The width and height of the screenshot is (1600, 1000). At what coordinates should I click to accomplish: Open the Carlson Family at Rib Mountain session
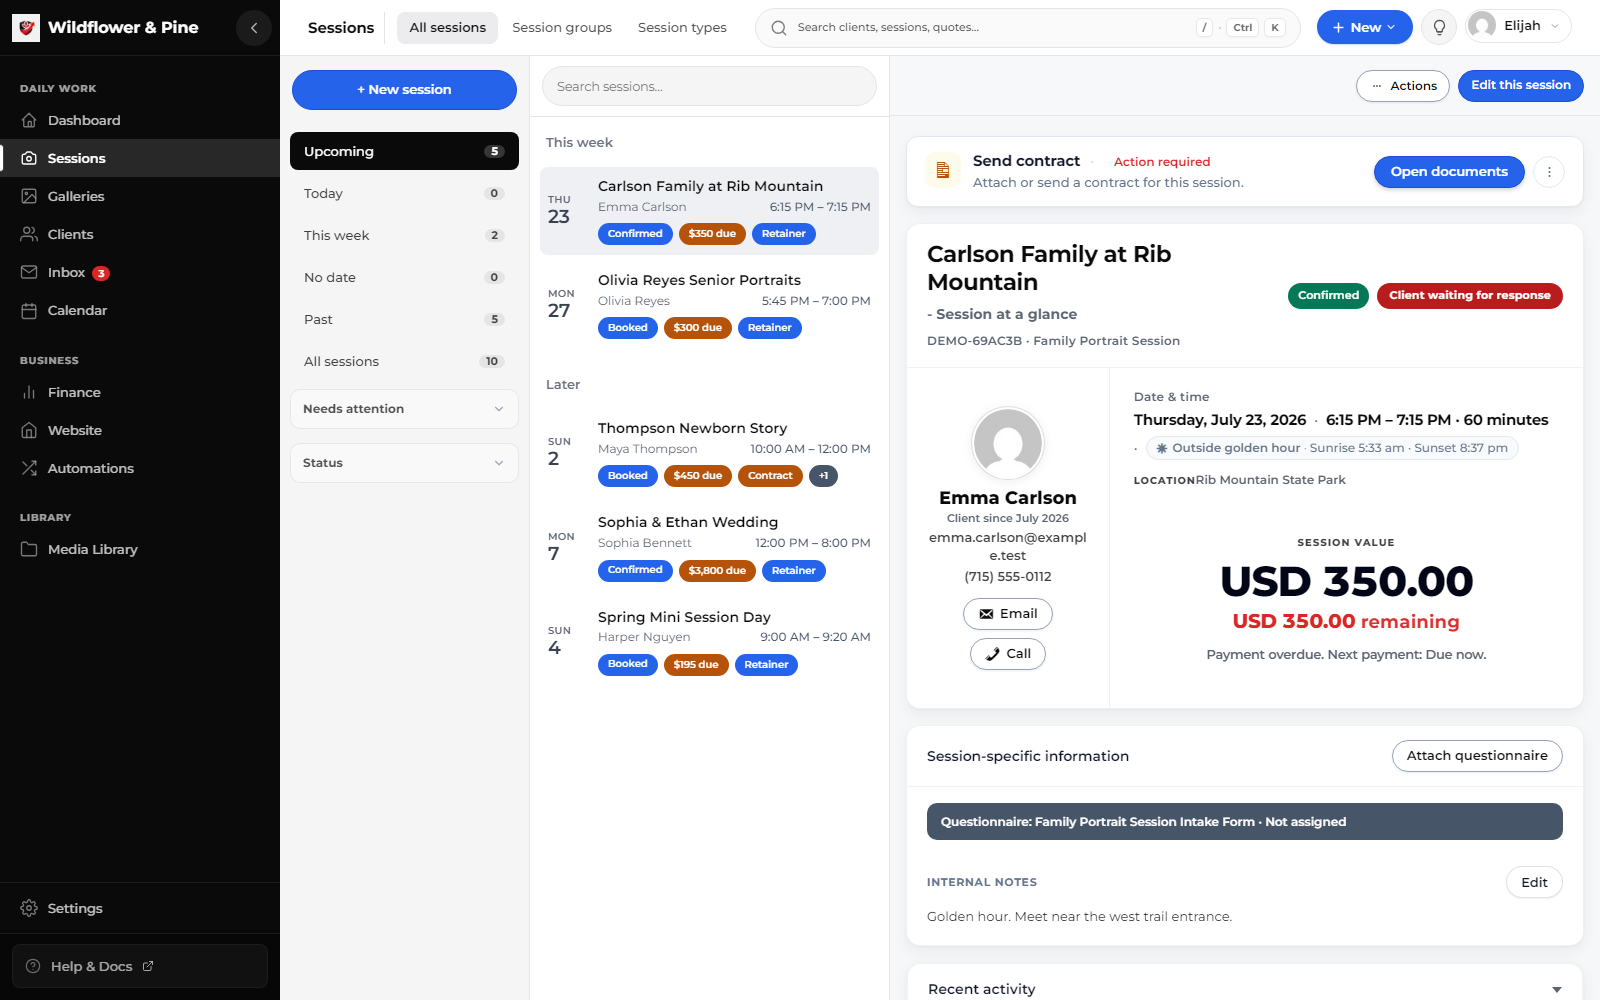point(709,211)
